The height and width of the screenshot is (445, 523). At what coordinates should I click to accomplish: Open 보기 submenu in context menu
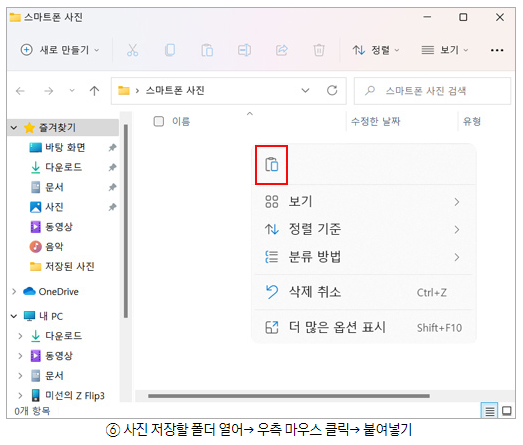pos(364,201)
